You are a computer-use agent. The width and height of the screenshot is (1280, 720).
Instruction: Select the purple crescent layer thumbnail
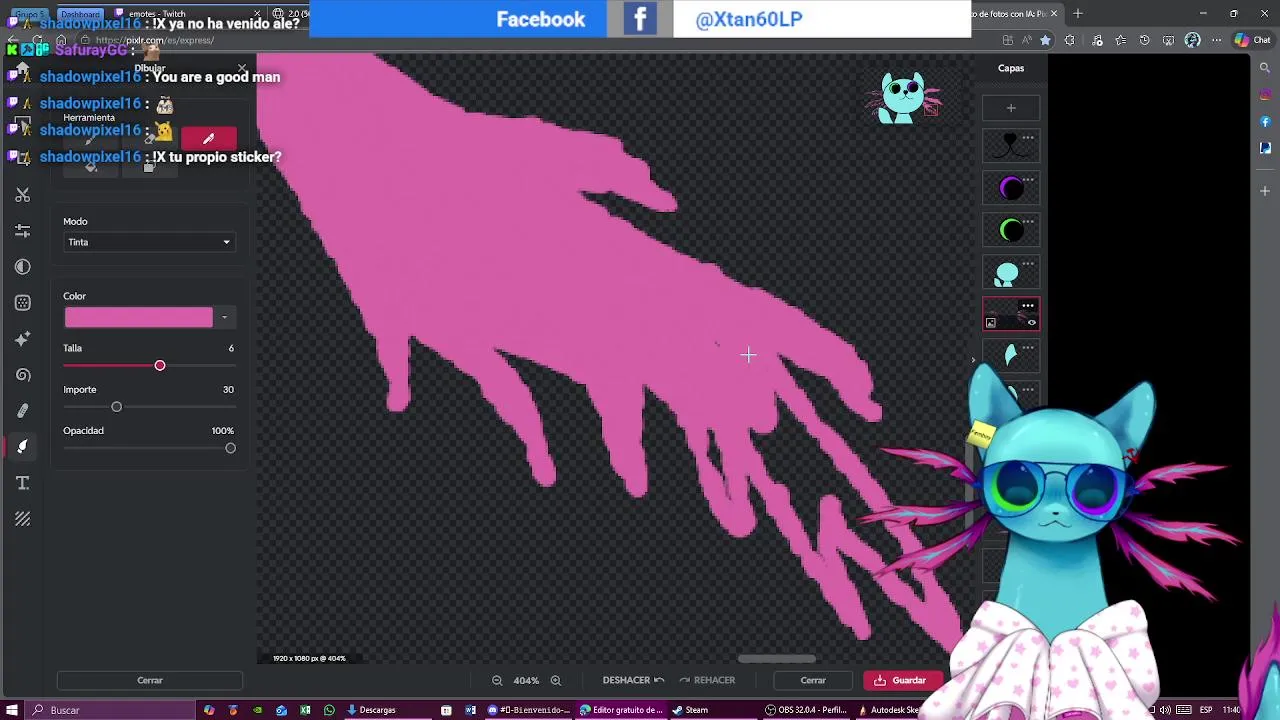[1010, 189]
